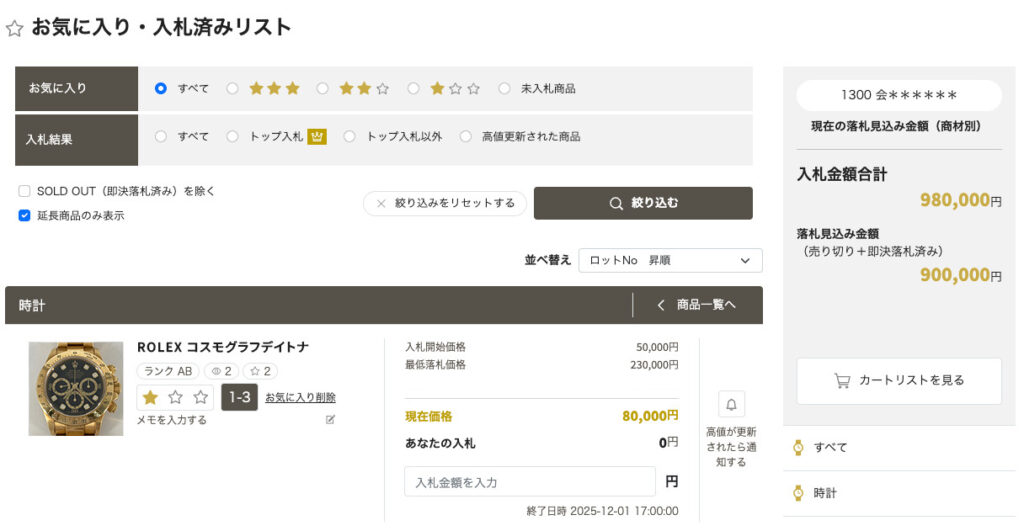
Task: Click お気に入り削除 link
Action: point(300,398)
